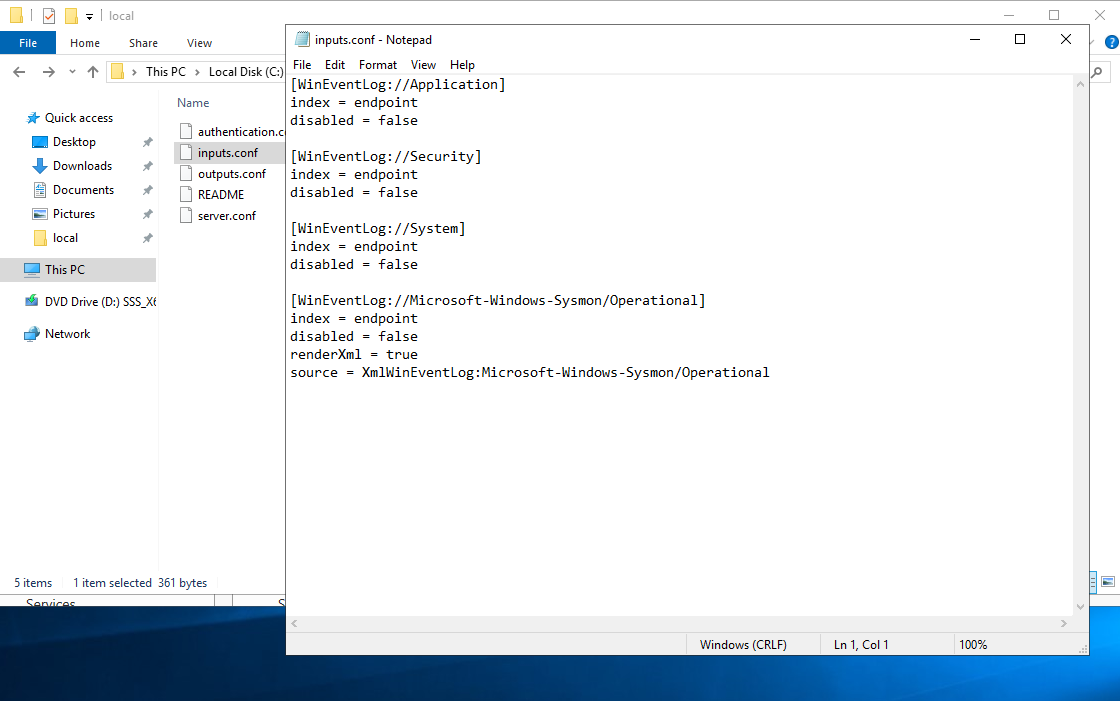Go back in File Explorer
This screenshot has height=701, width=1120.
click(19, 71)
